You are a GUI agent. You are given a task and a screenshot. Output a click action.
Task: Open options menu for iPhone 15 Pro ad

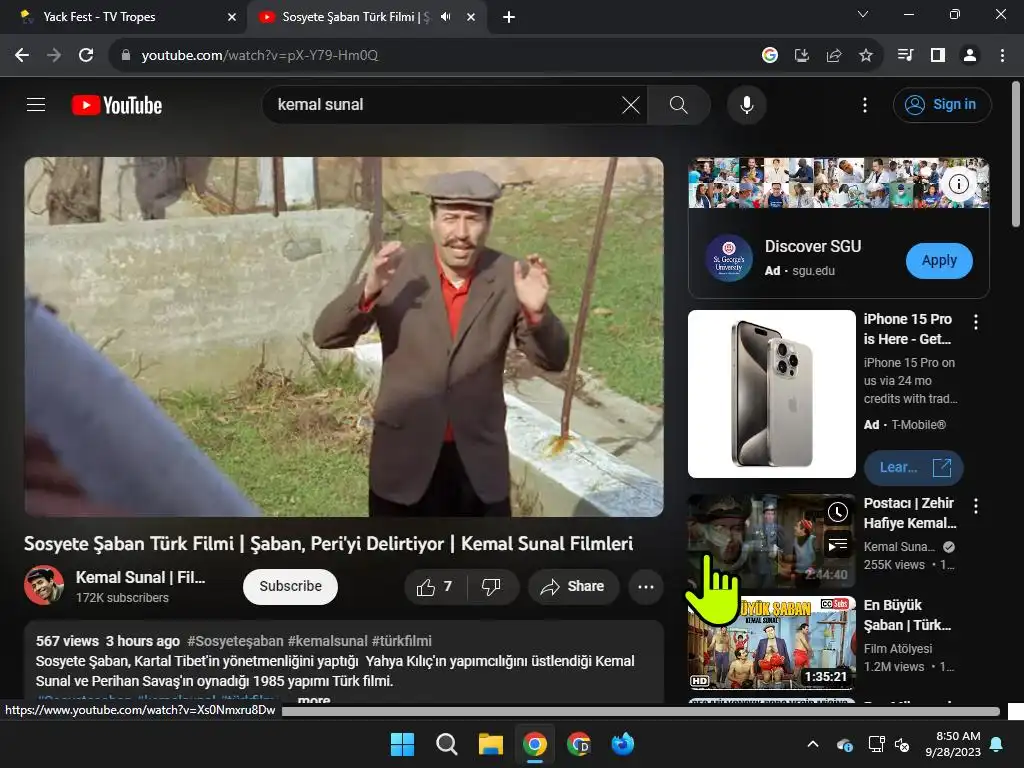[x=976, y=321]
